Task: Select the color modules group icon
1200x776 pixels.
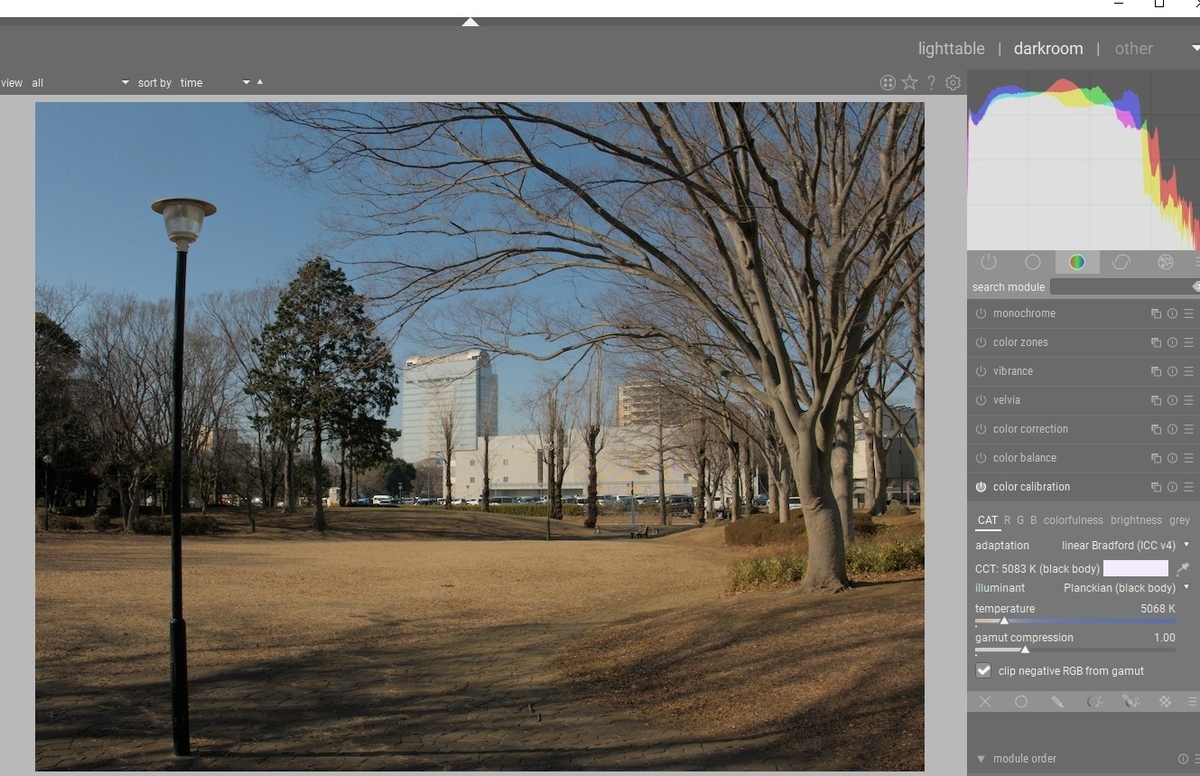Action: pos(1077,262)
